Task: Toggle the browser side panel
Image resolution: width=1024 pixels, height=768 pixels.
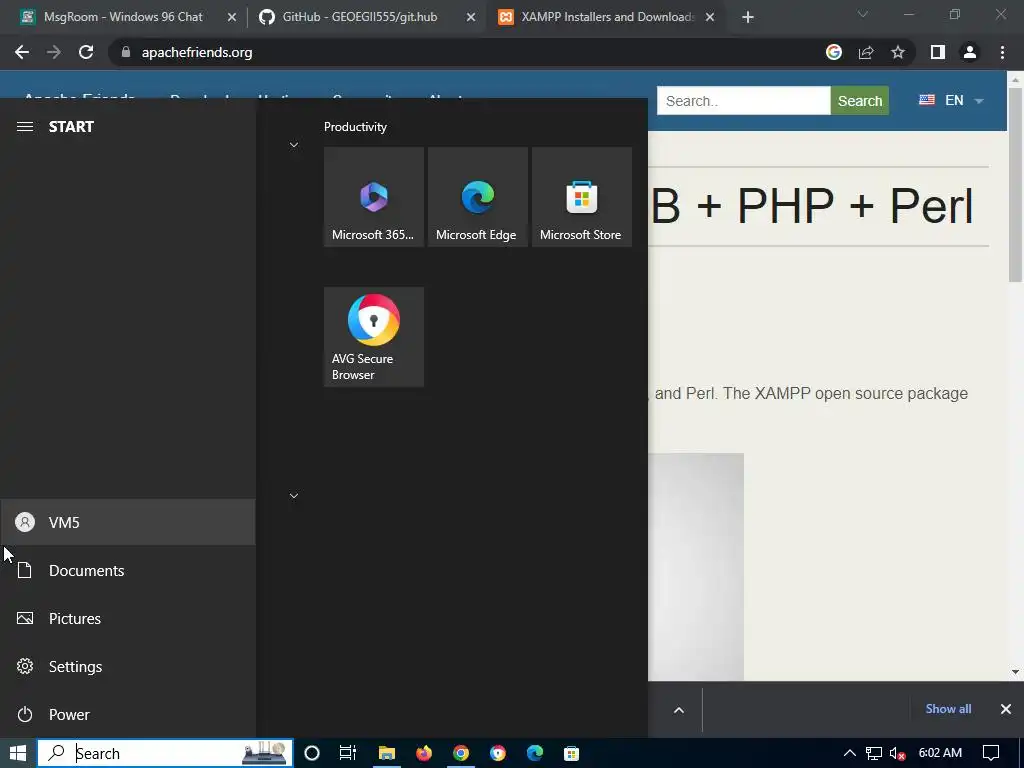Action: click(x=938, y=52)
